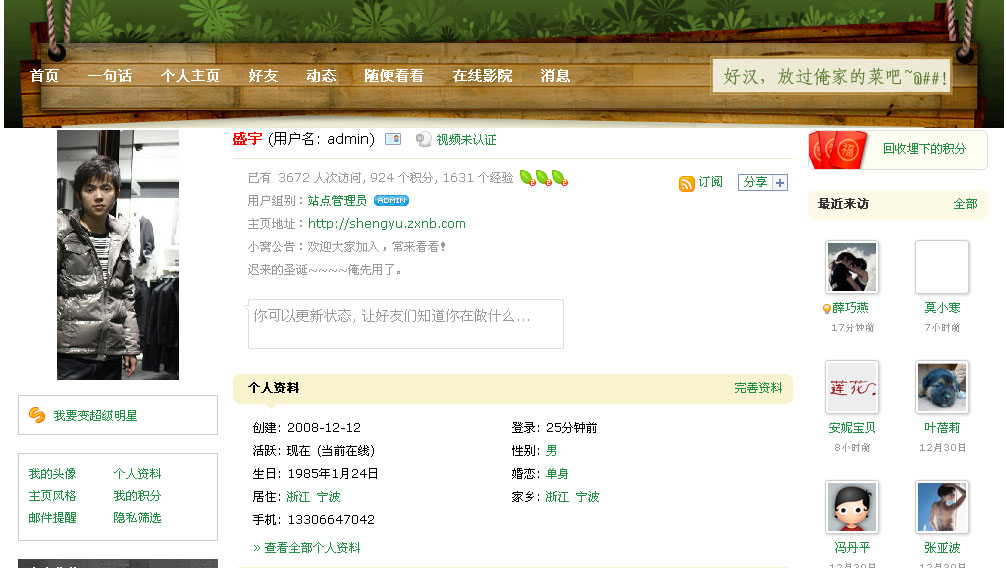Click the green leaf experience level icons
Viewport: 1006px width, 568px height.
[543, 178]
